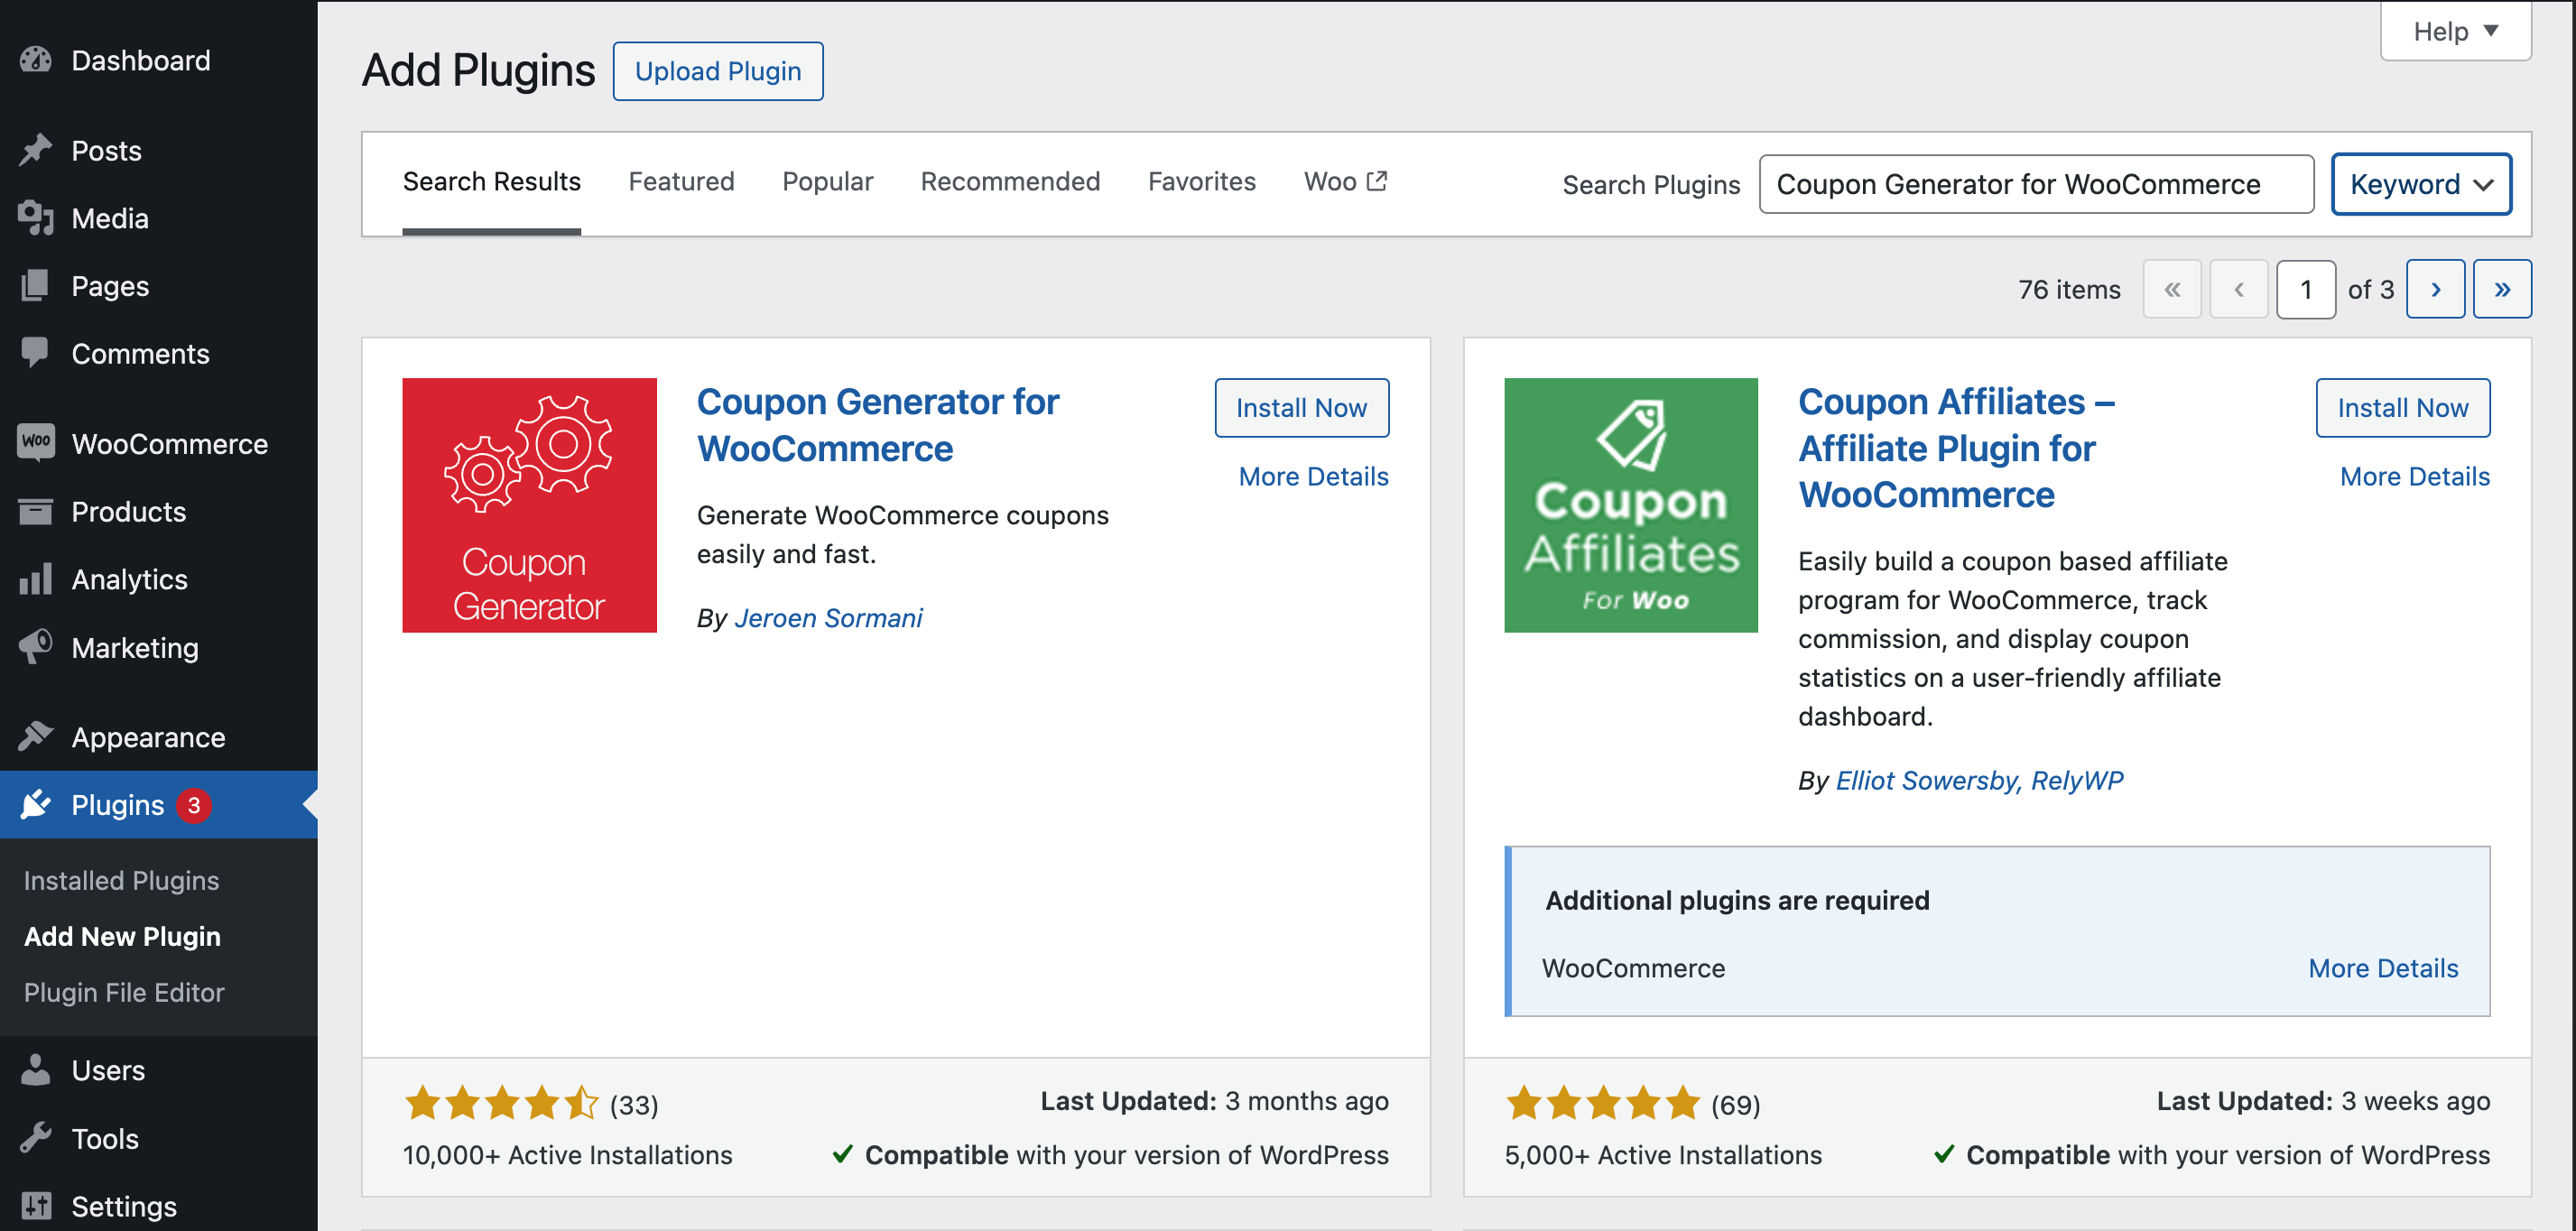Install Coupon Generator for WooCommerce now
The image size is (2576, 1231).
(x=1301, y=408)
